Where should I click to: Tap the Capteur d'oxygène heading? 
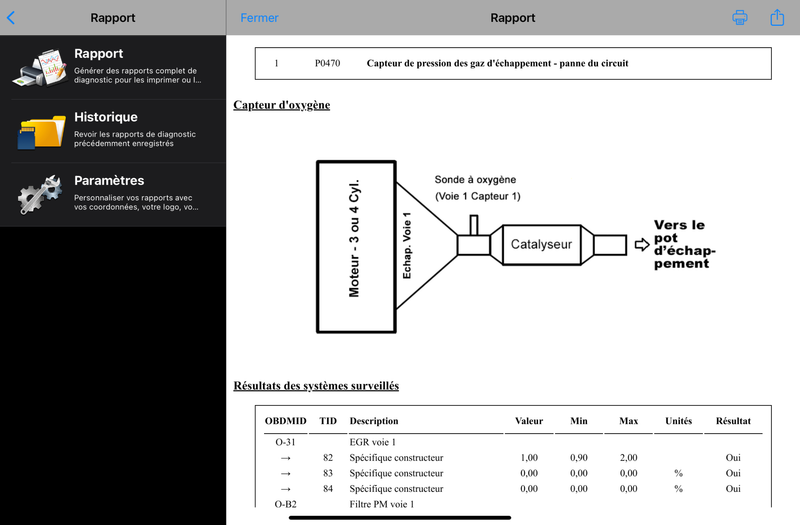(x=281, y=105)
